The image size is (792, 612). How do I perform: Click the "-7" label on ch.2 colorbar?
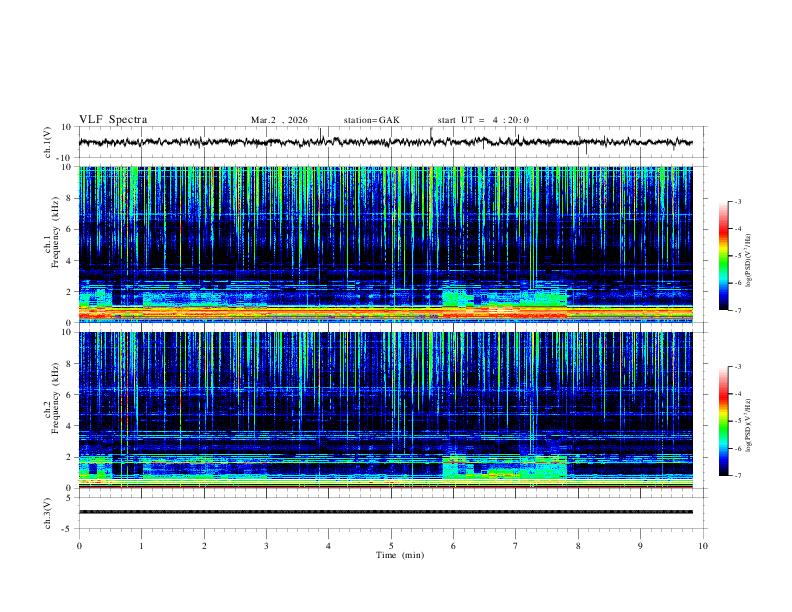click(x=737, y=476)
